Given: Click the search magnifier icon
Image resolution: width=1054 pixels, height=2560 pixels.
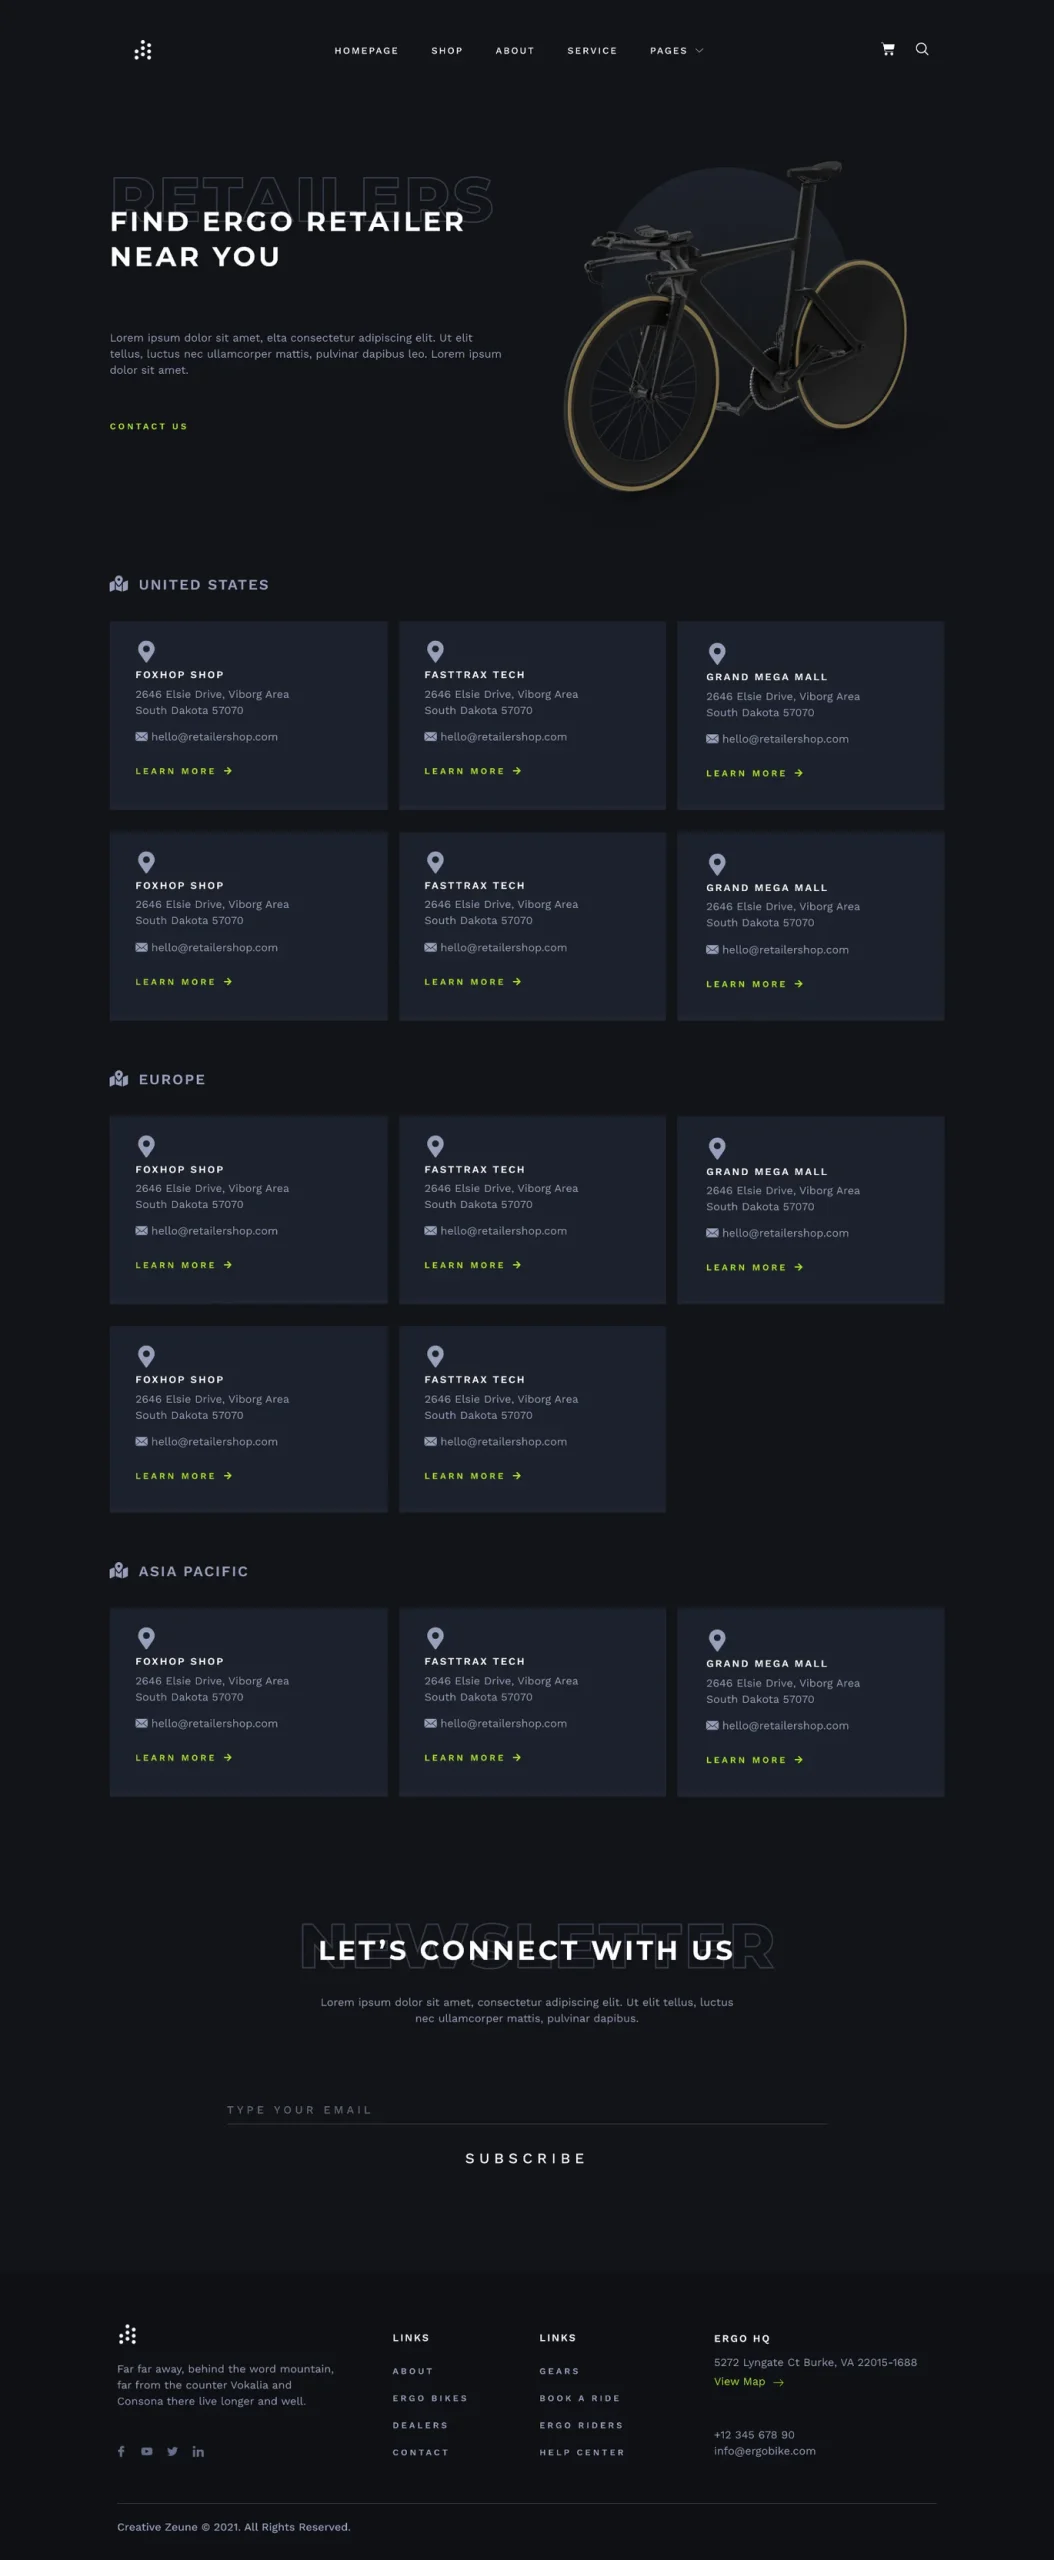Looking at the screenshot, I should click(922, 49).
